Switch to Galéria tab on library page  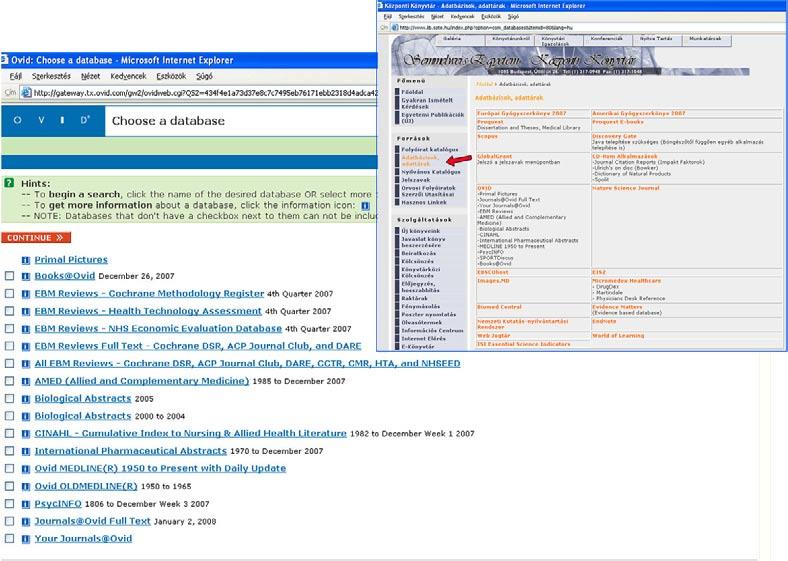pos(452,39)
